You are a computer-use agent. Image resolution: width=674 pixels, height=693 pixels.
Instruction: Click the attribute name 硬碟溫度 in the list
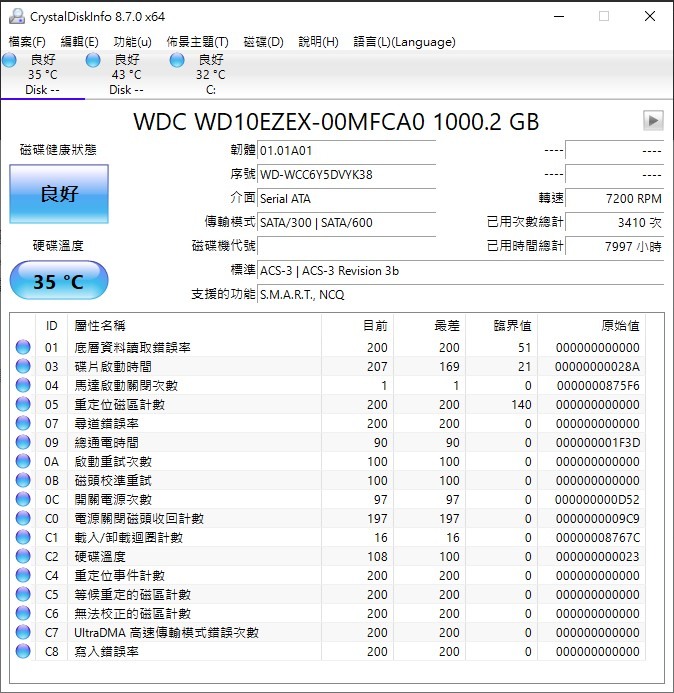pyautogui.click(x=100, y=556)
